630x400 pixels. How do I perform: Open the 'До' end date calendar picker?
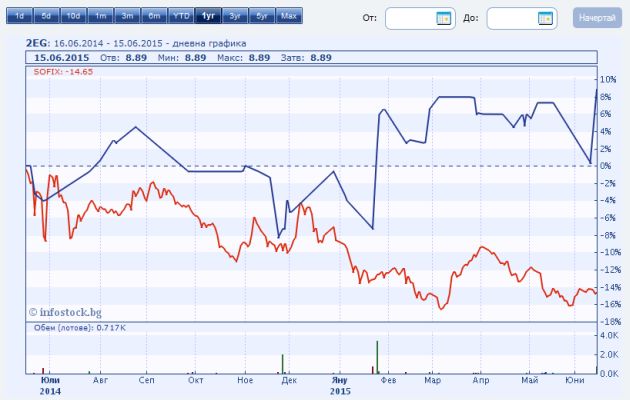pos(545,18)
